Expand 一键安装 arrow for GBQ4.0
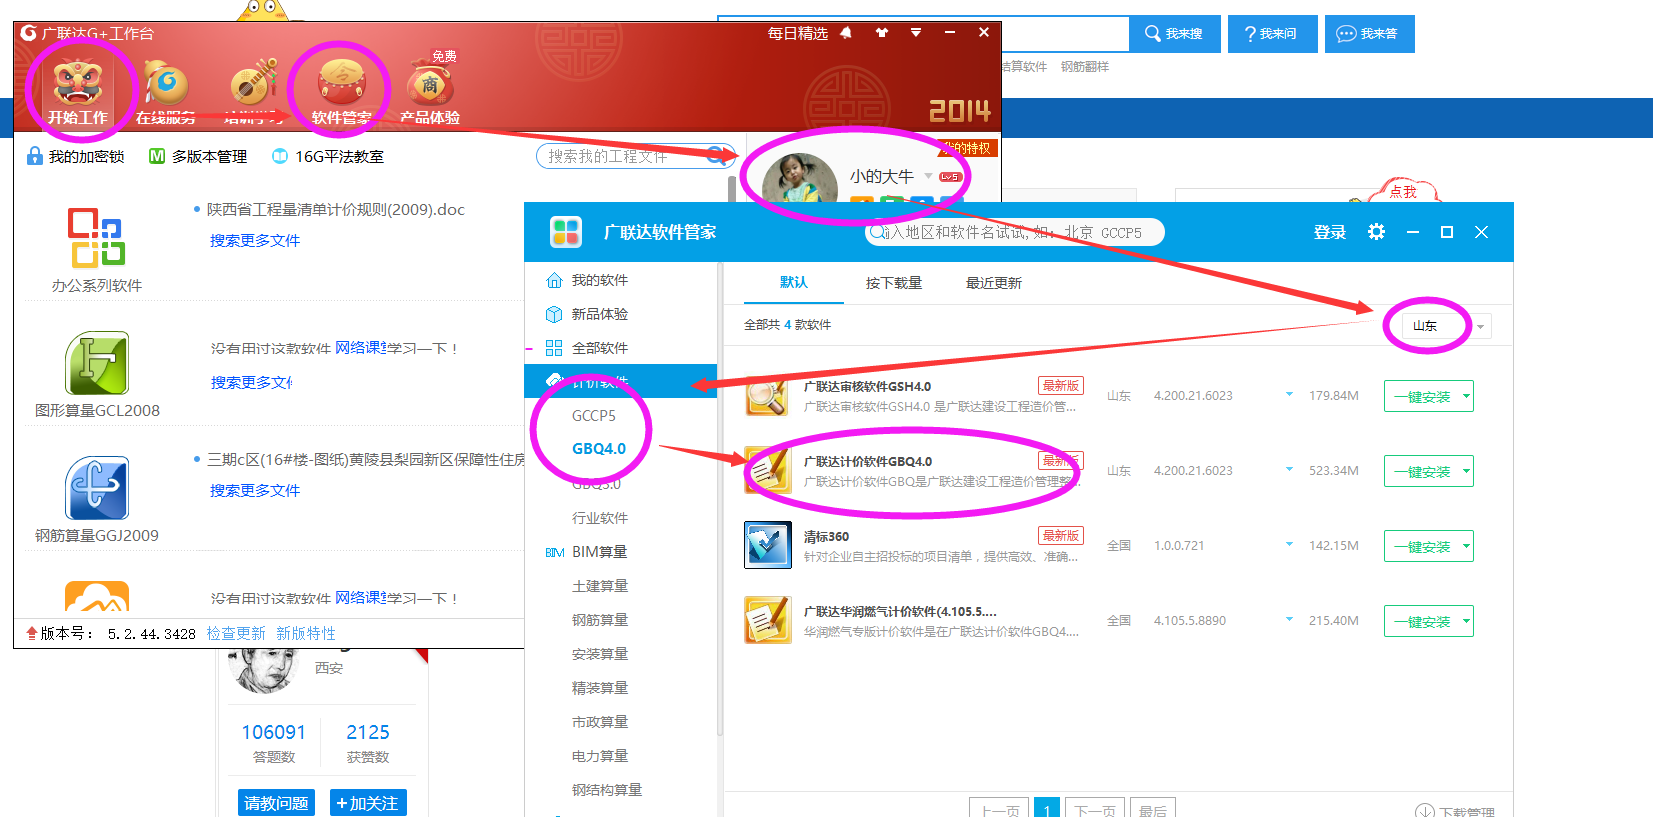1653x817 pixels. pos(1466,471)
